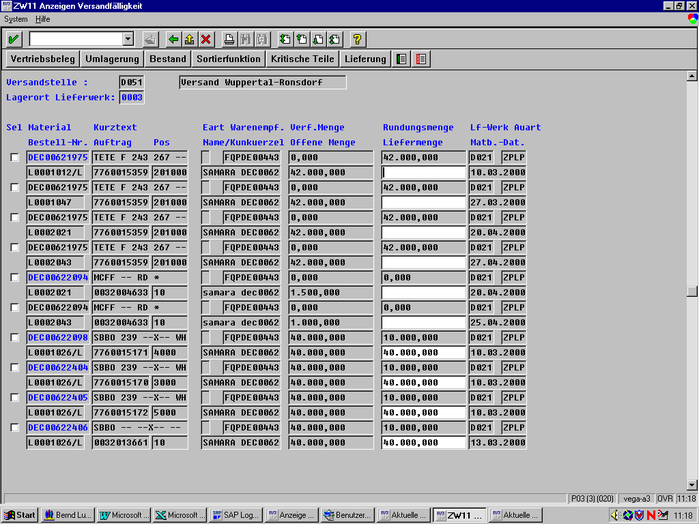Click the Umlagerung button
Screen dimensions: 699x524
112,59
